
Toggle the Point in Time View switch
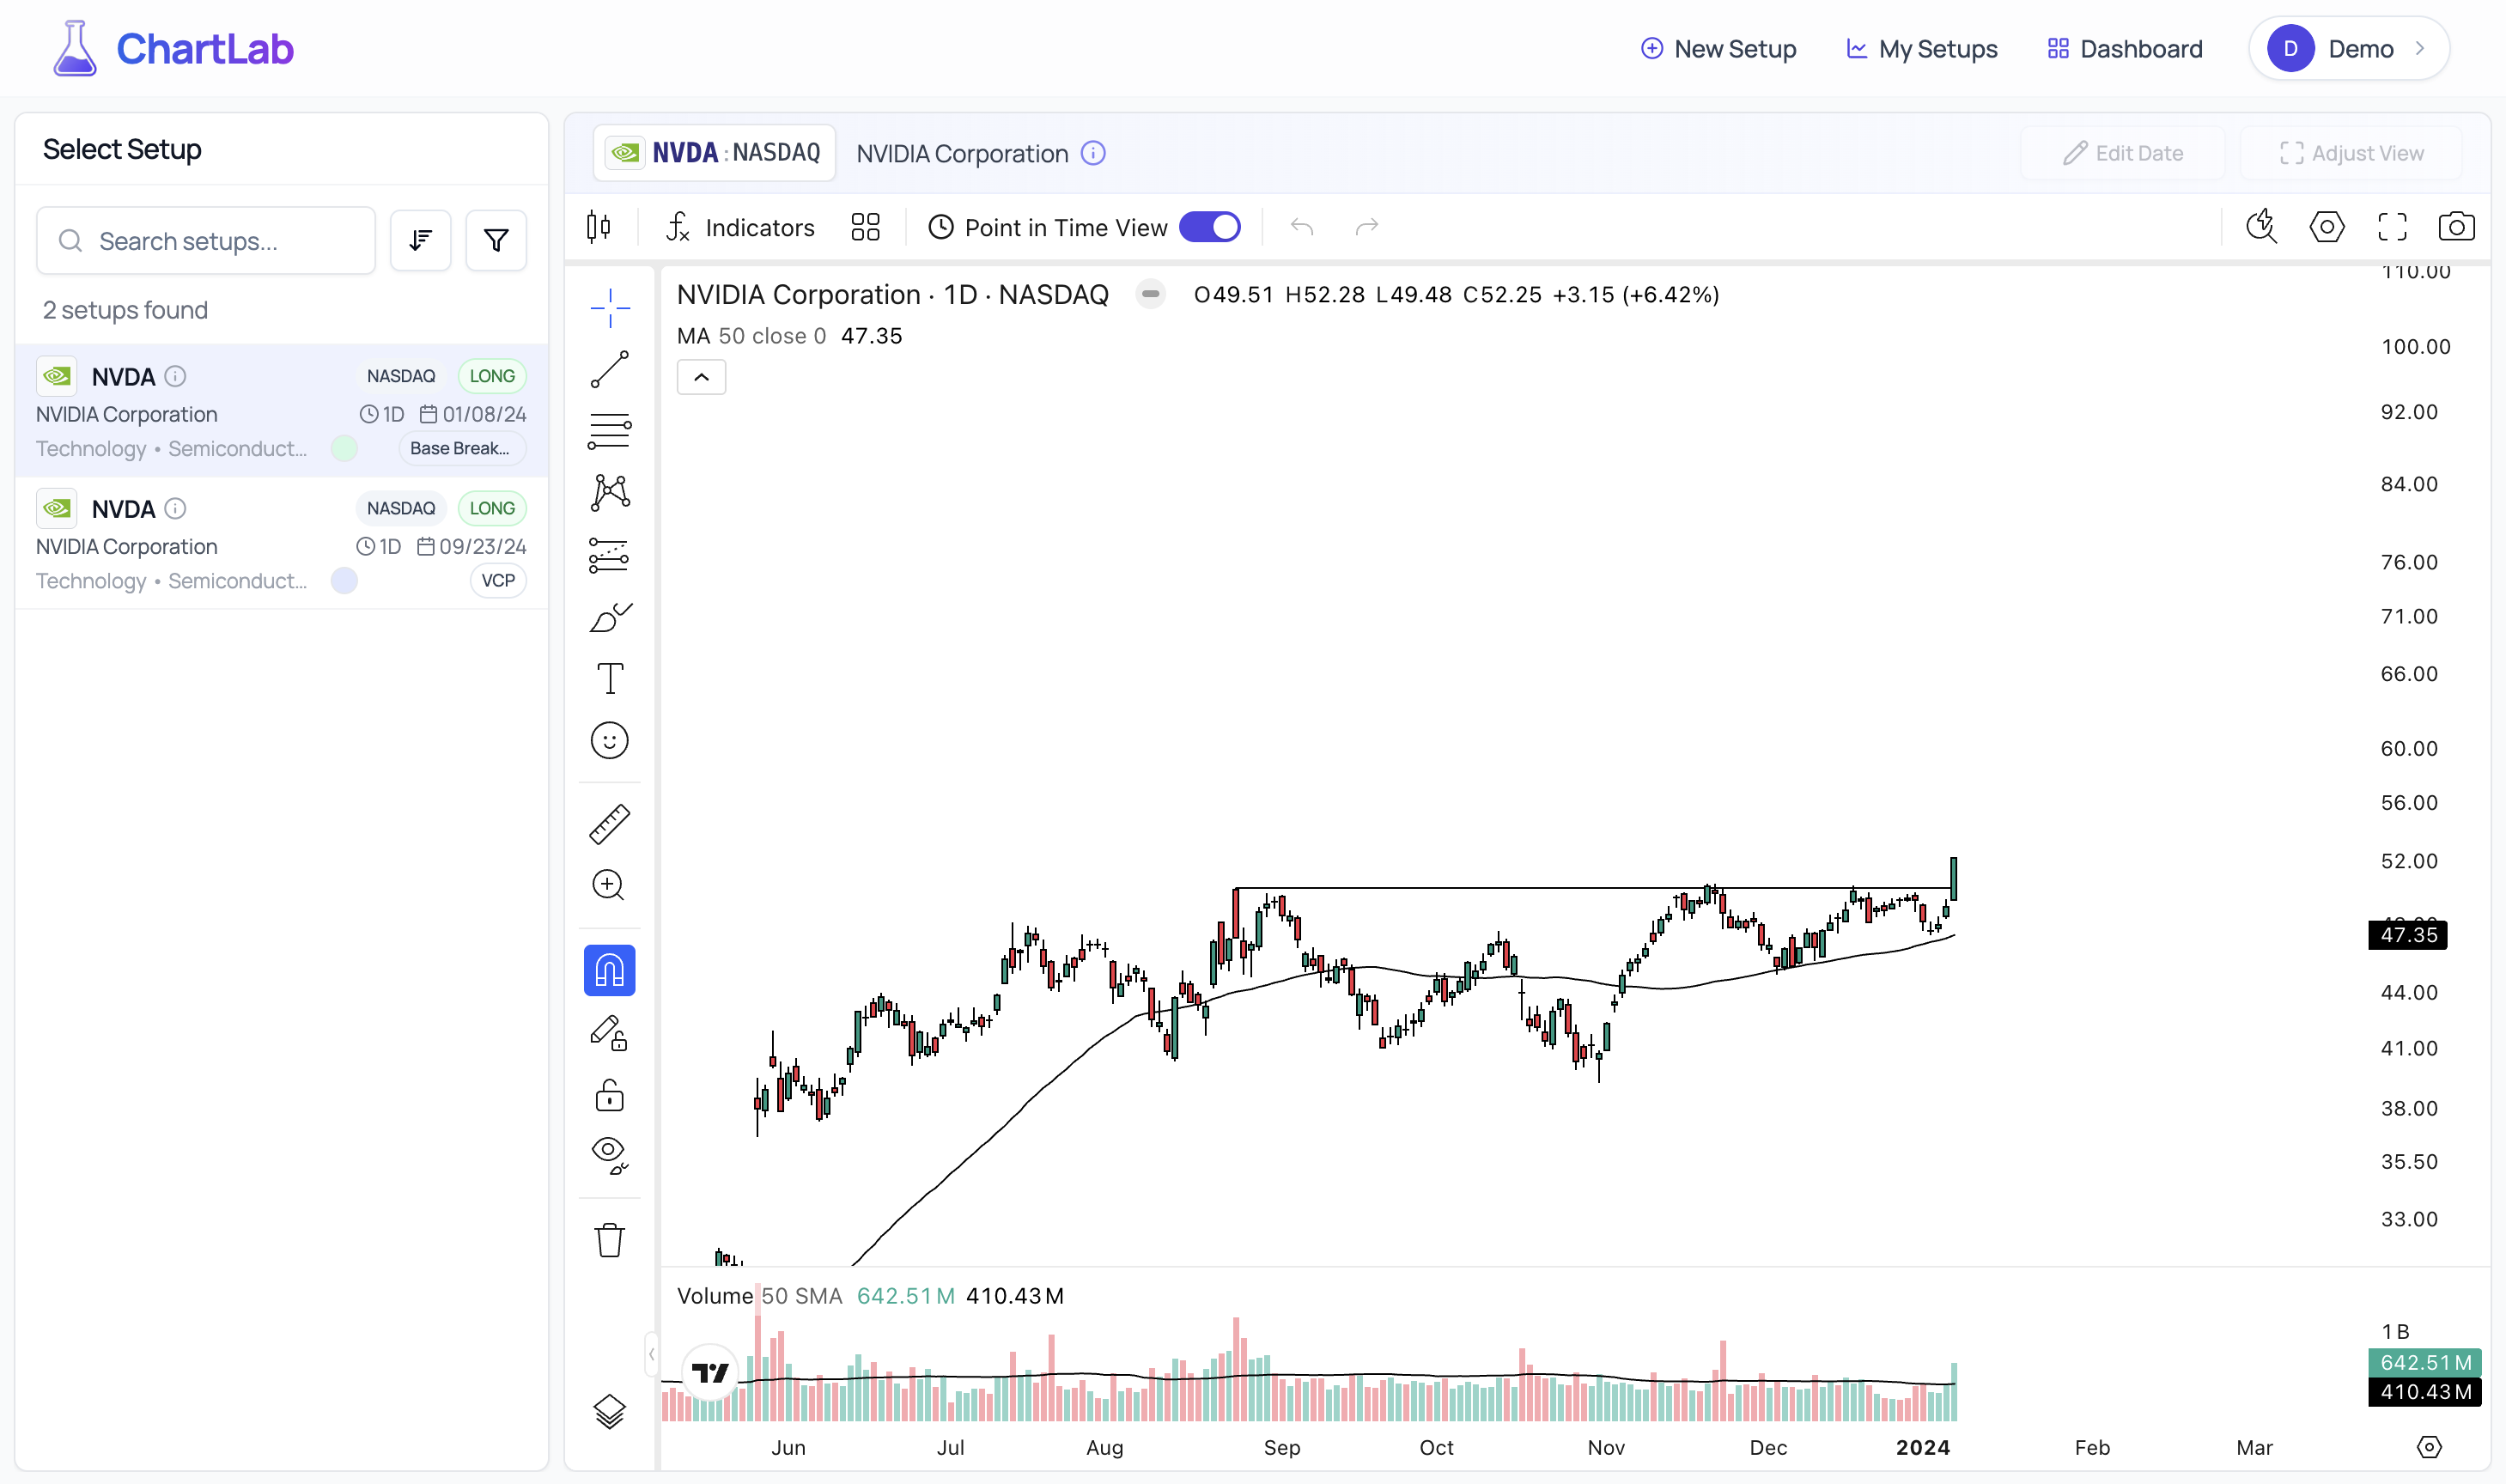[1210, 227]
